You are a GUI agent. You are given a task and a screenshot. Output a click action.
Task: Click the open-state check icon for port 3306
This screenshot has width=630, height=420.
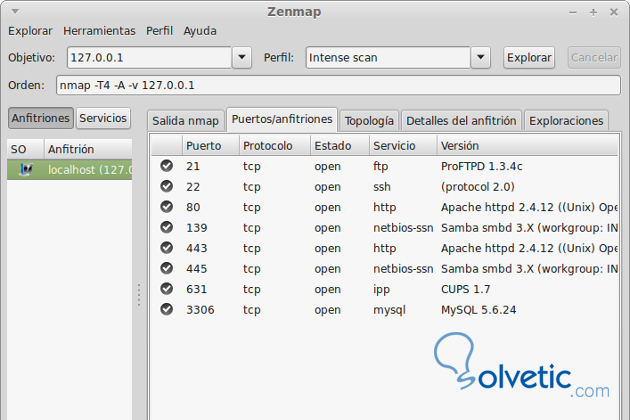tap(166, 309)
